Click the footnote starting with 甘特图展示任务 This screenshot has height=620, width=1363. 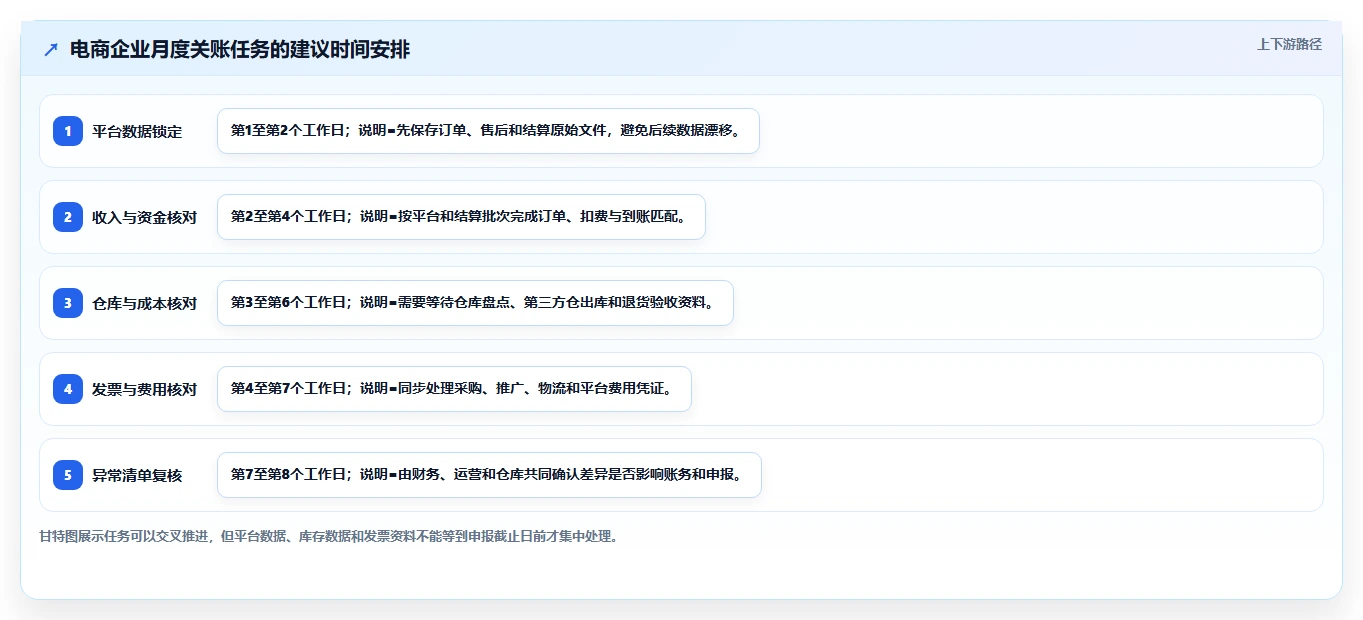tap(329, 537)
